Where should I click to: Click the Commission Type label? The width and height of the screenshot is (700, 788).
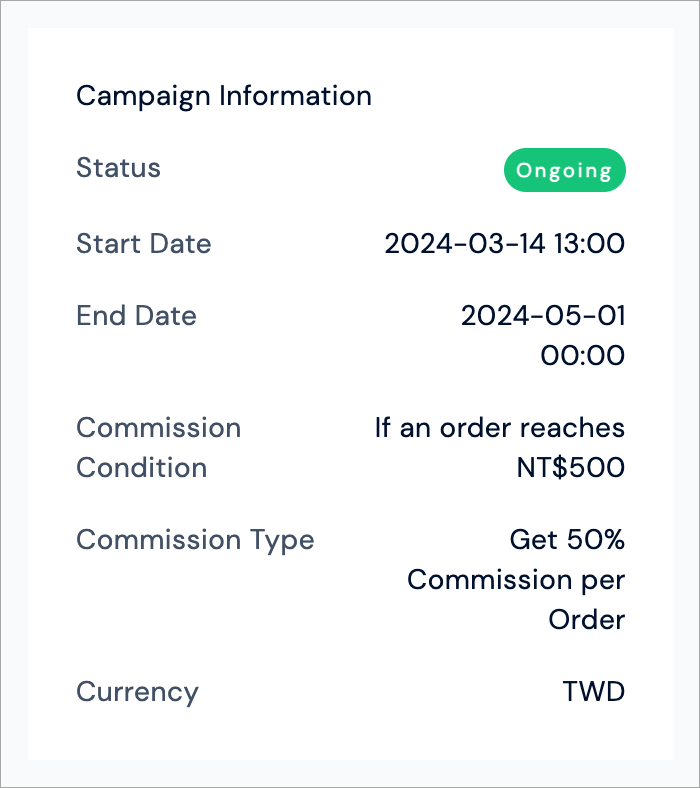pyautogui.click(x=195, y=541)
